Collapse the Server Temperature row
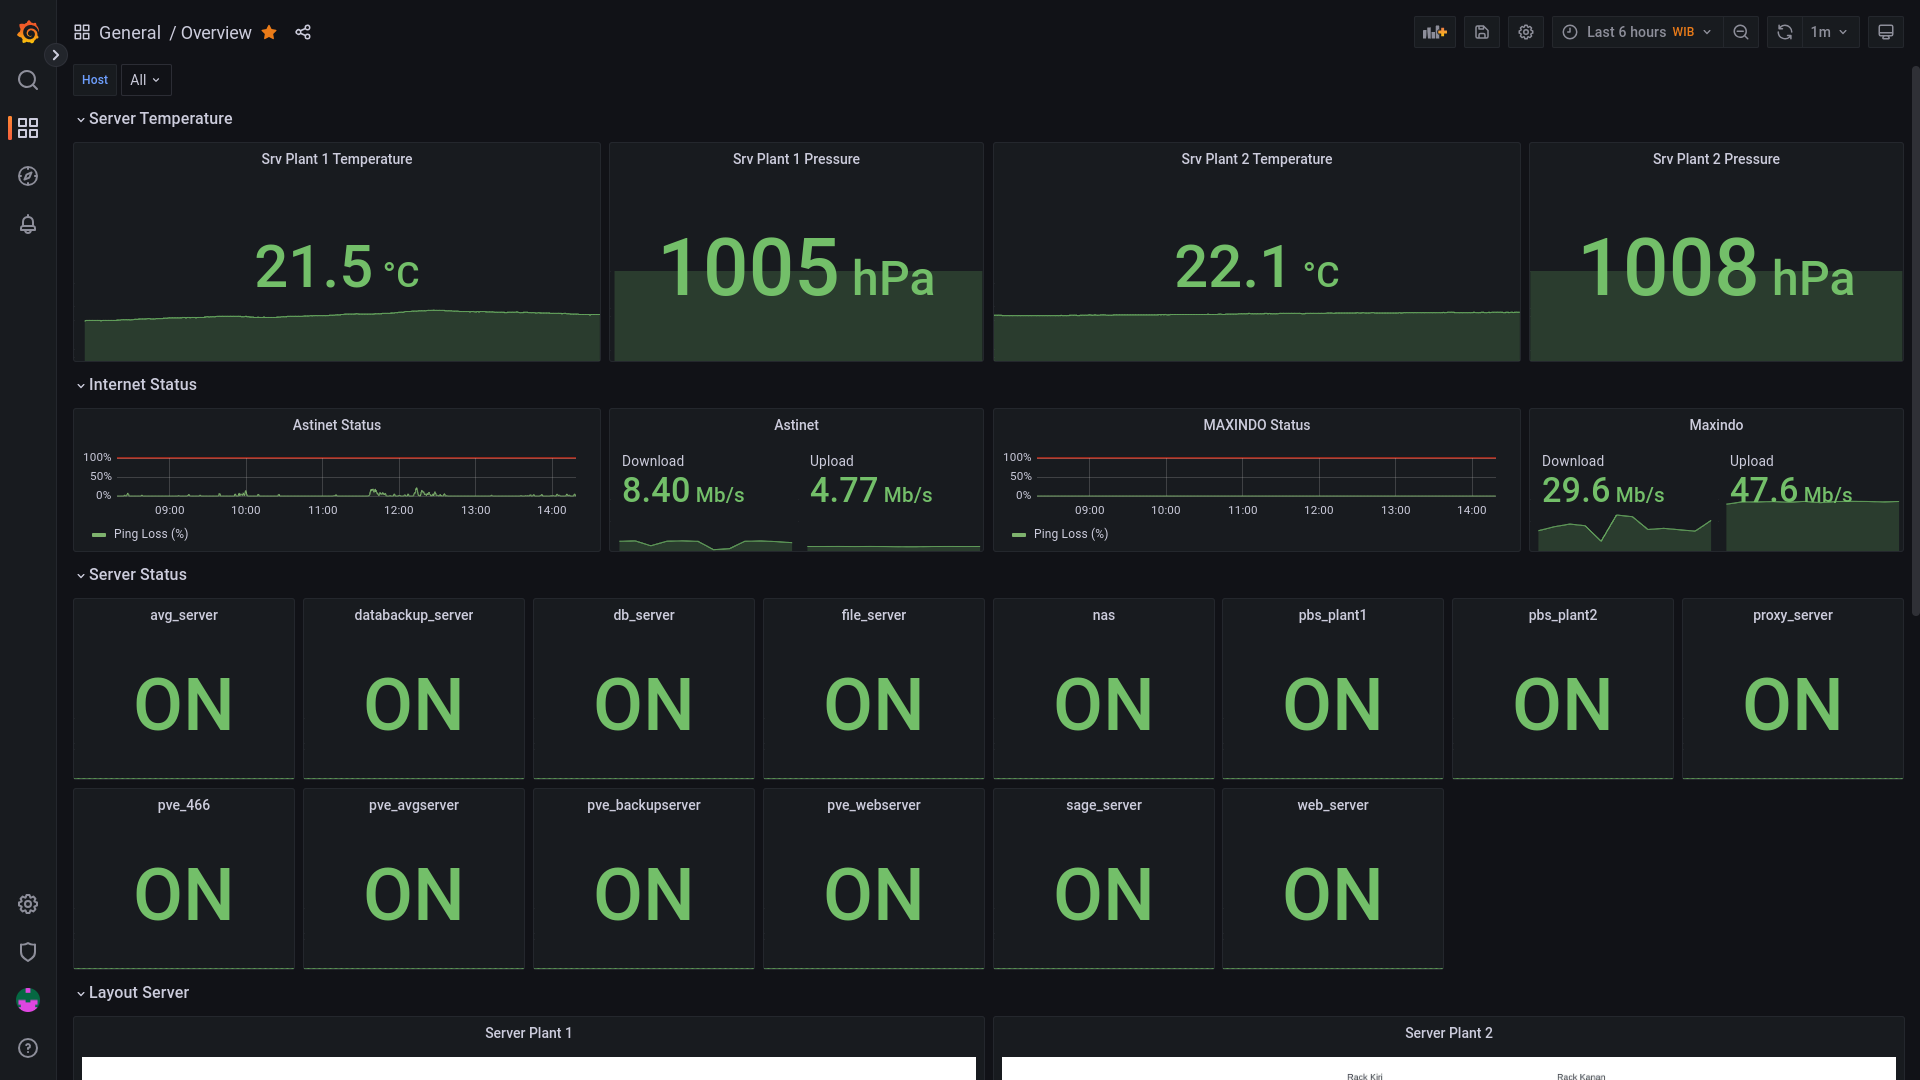The image size is (1920, 1080). pos(160,118)
